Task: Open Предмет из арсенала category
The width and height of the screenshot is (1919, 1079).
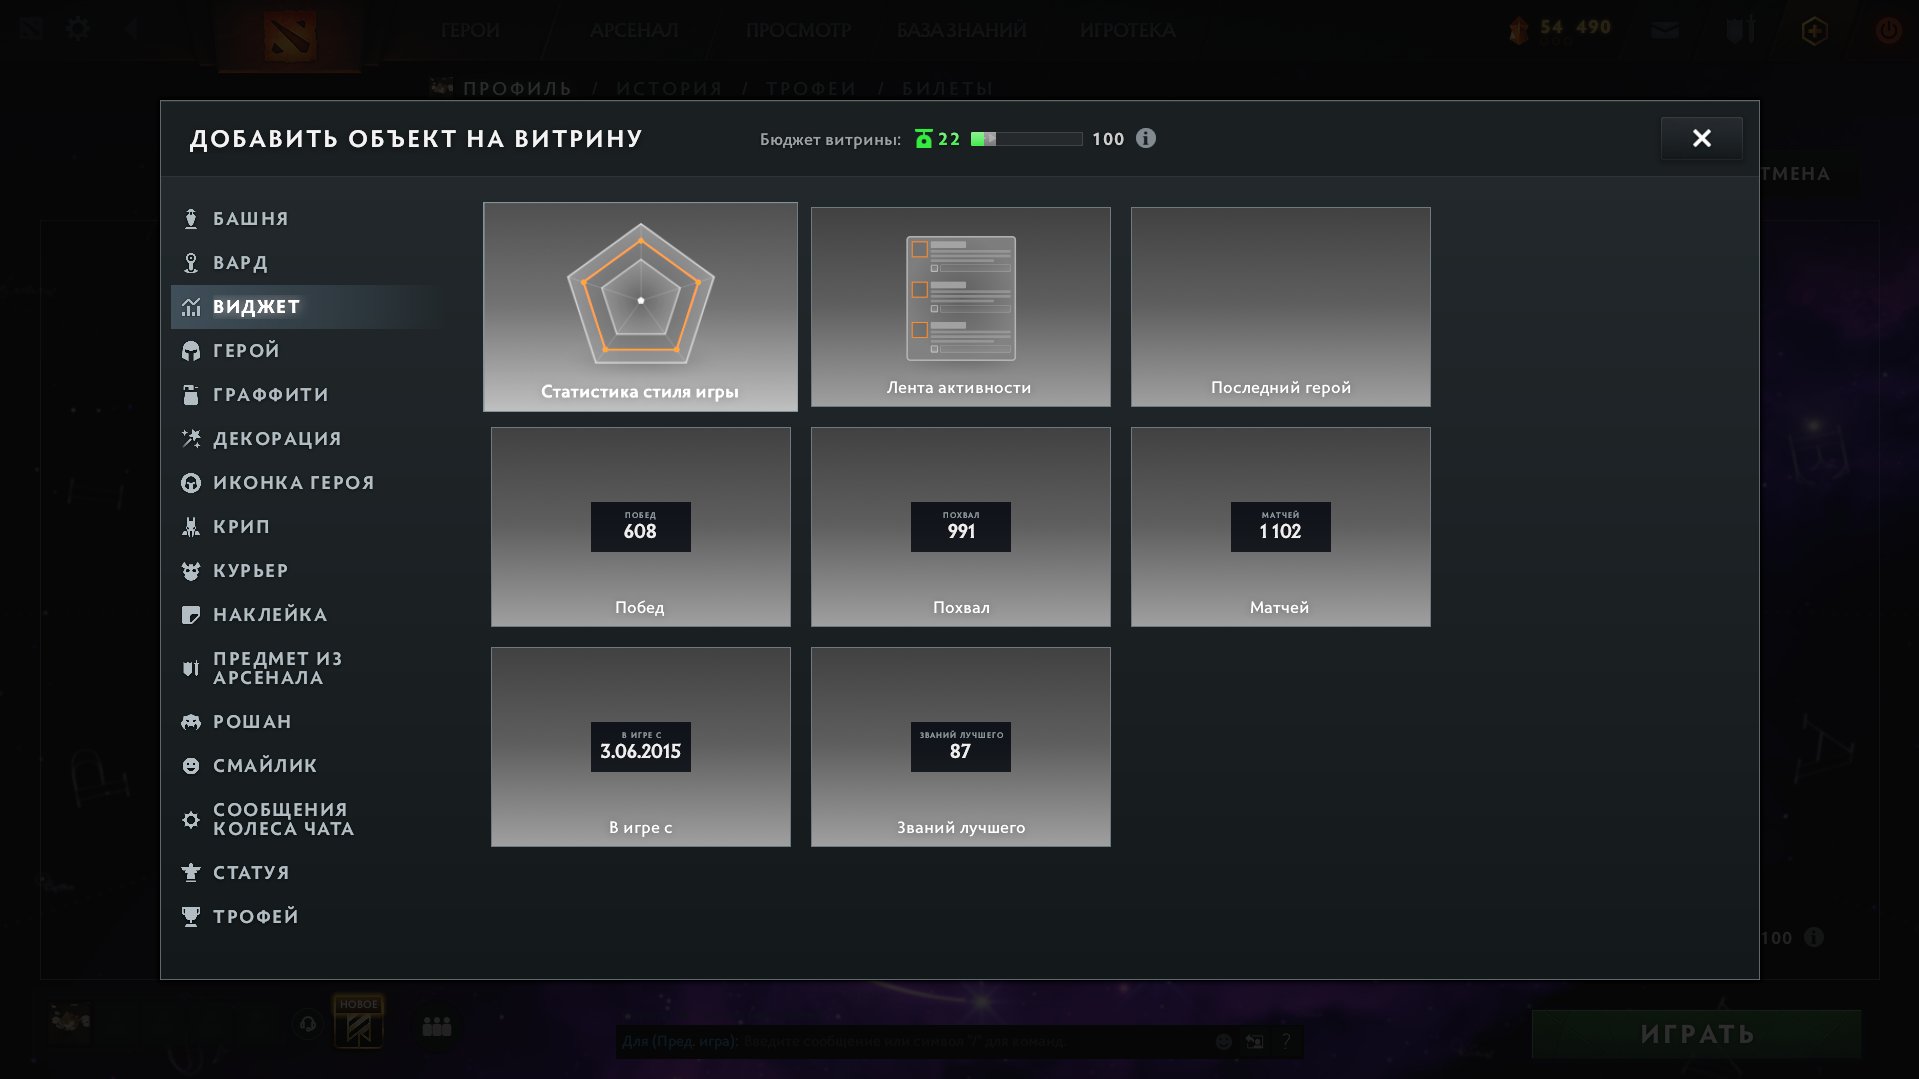Action: tap(277, 668)
